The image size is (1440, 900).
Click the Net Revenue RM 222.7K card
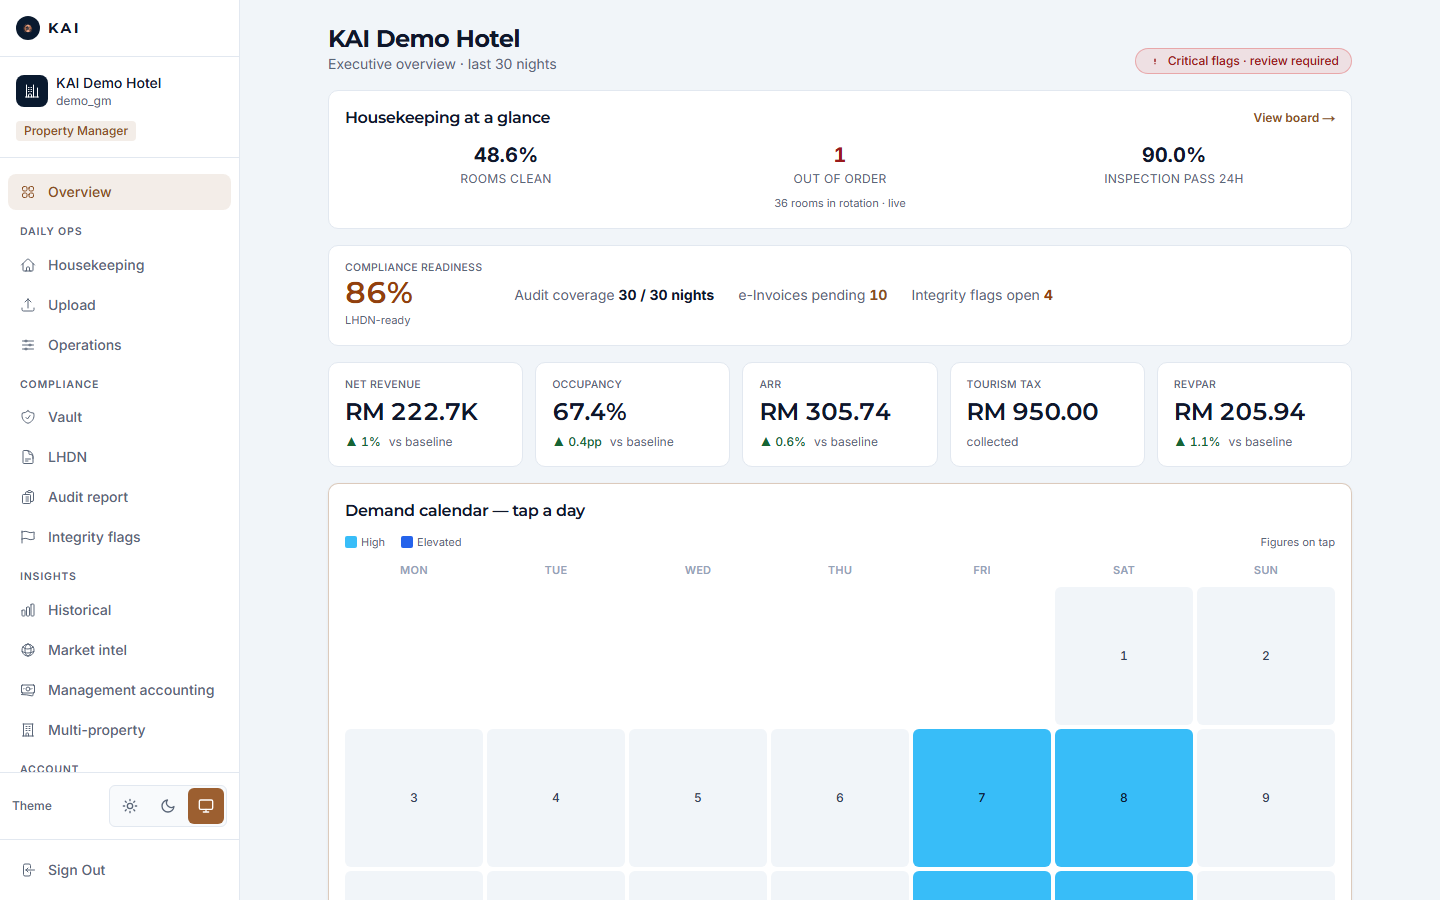pos(425,414)
